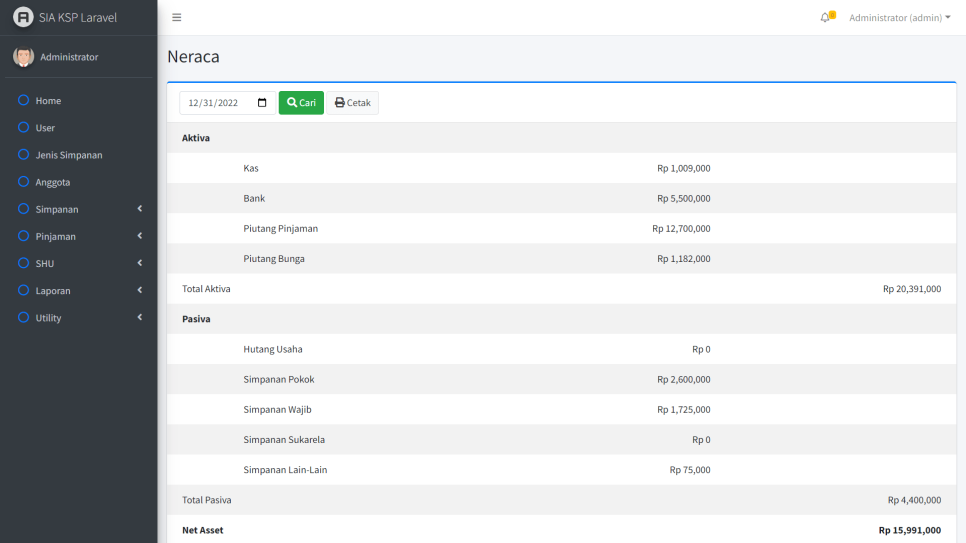
Task: Click the Laporan circle icon
Action: click(x=23, y=290)
